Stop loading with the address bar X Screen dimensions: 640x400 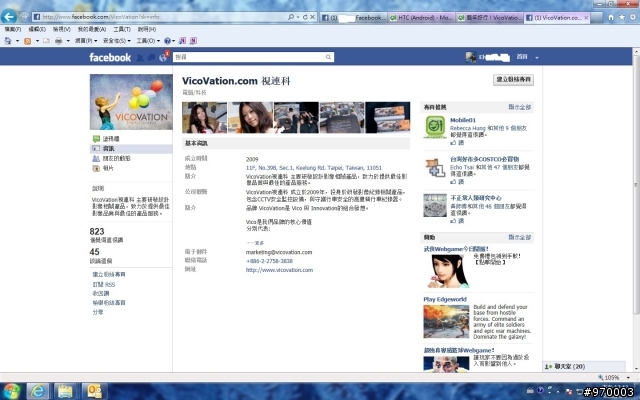point(312,17)
